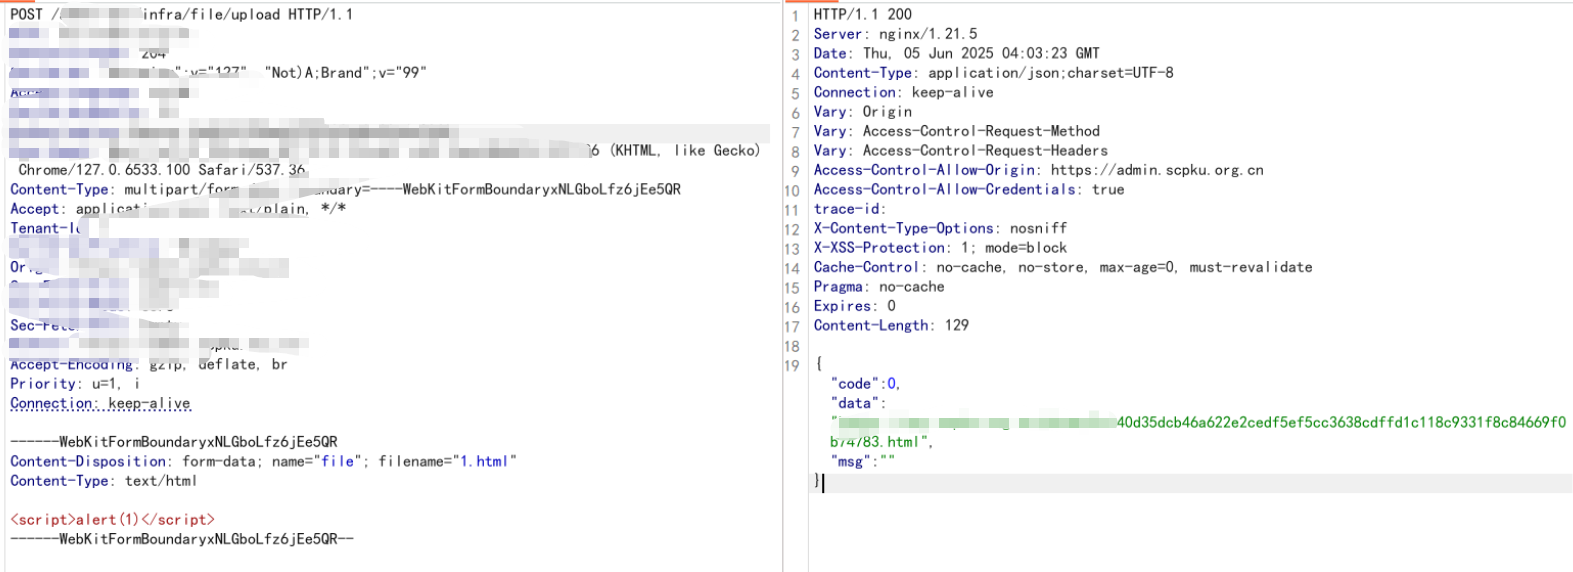This screenshot has height=572, width=1573.
Task: Click X-XSS-Protection: 1; mode=block header
Action: tap(940, 248)
